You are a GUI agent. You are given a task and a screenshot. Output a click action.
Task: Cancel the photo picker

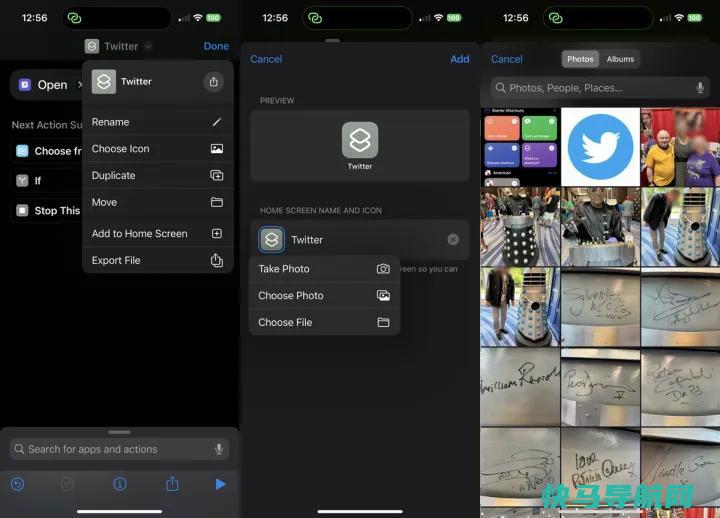pyautogui.click(x=506, y=59)
